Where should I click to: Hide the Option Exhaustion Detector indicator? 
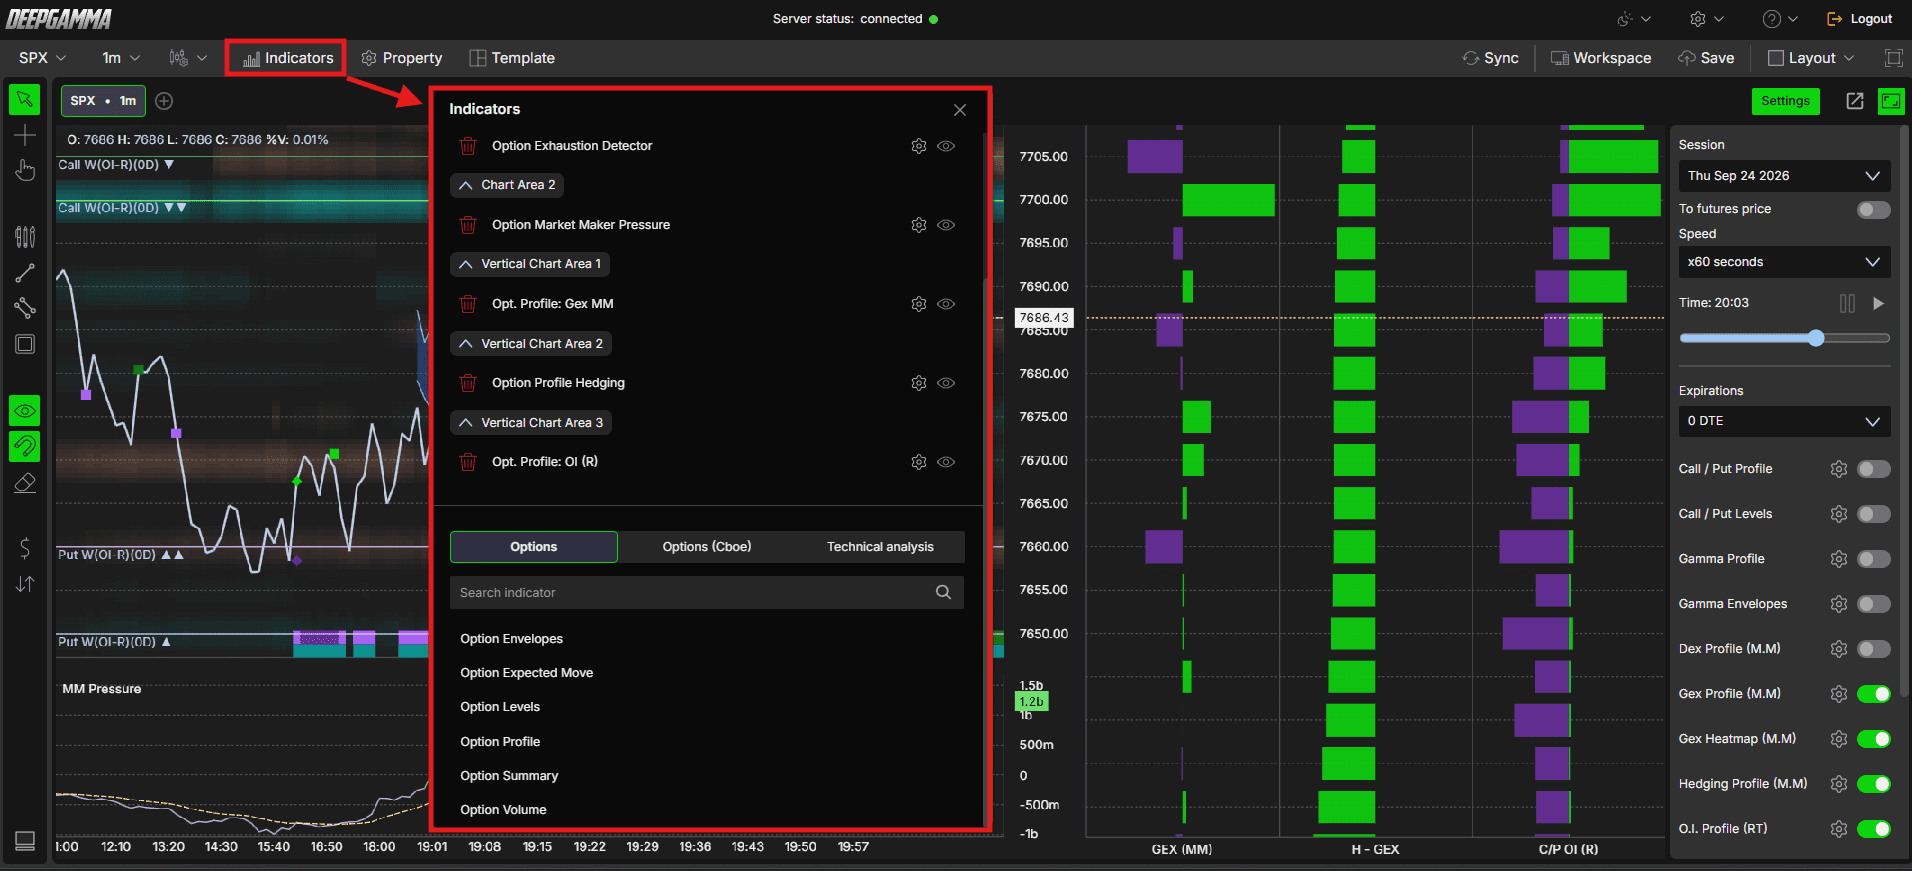[x=946, y=146]
